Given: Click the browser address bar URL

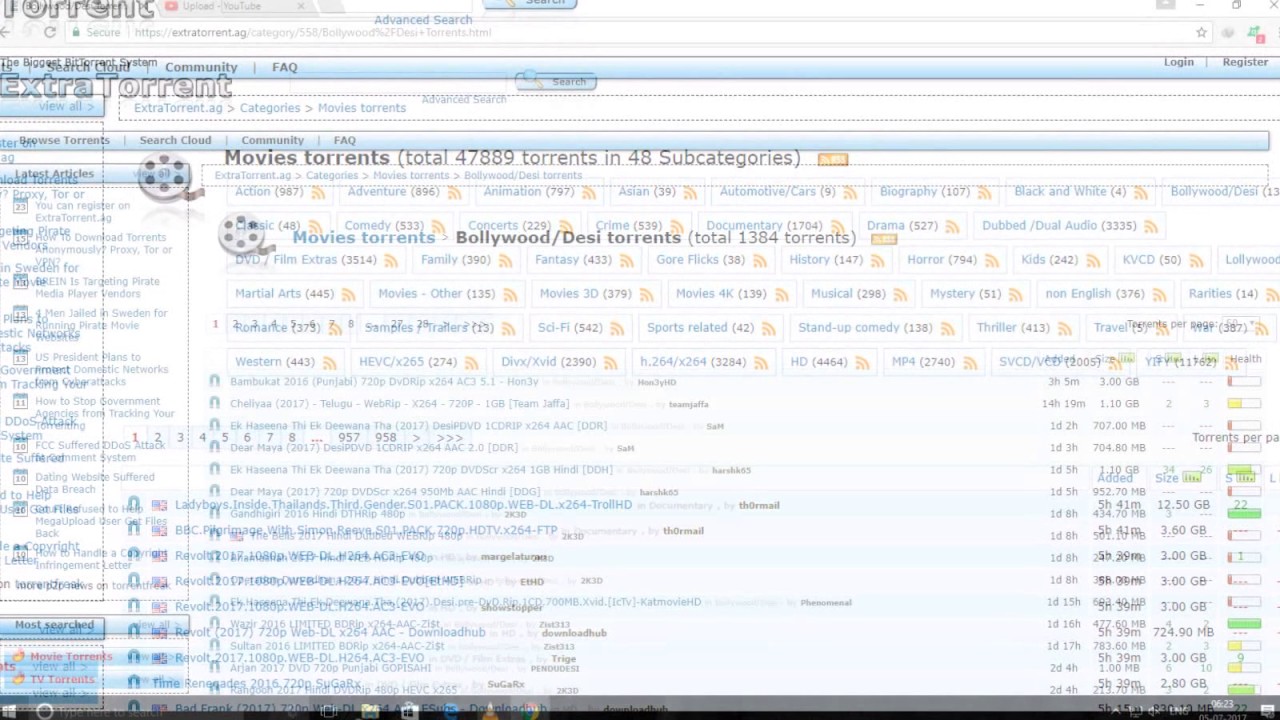Looking at the screenshot, I should [x=312, y=32].
